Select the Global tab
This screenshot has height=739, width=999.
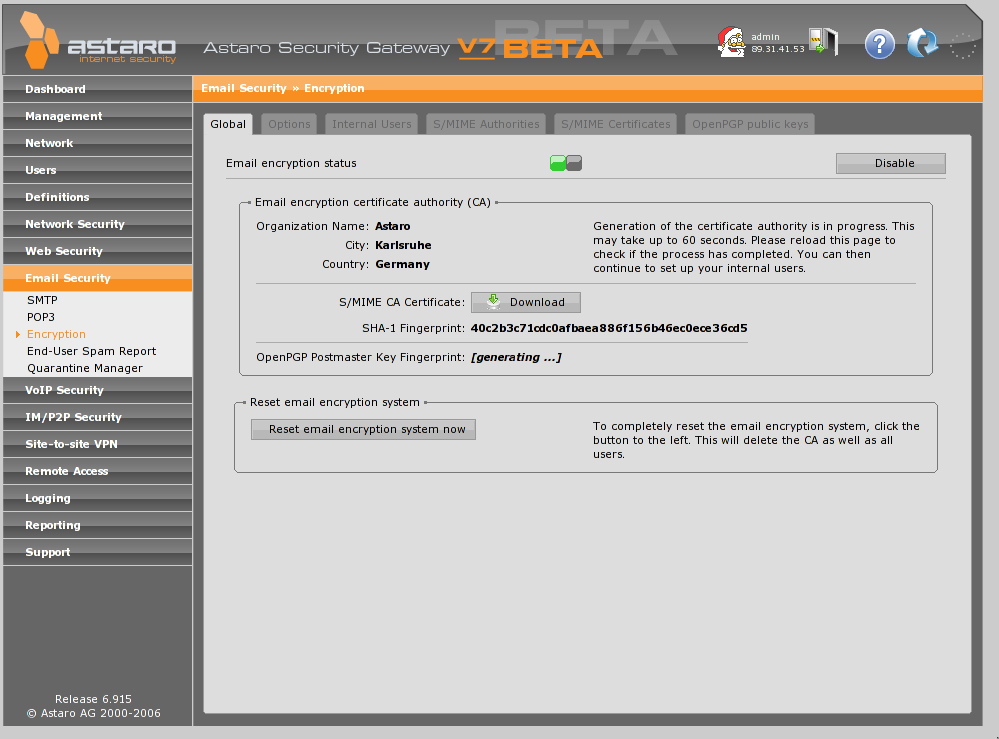point(228,124)
